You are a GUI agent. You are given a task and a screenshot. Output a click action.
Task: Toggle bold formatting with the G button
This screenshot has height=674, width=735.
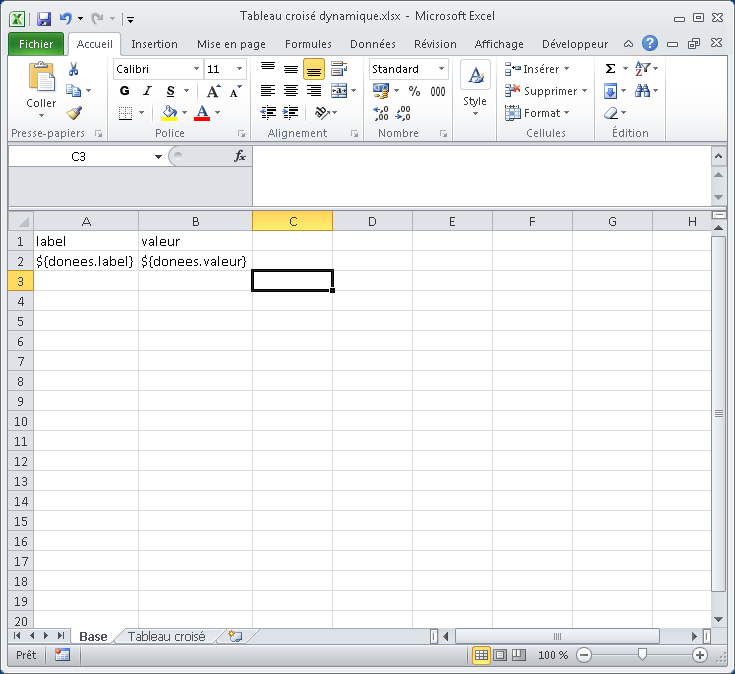(x=125, y=91)
